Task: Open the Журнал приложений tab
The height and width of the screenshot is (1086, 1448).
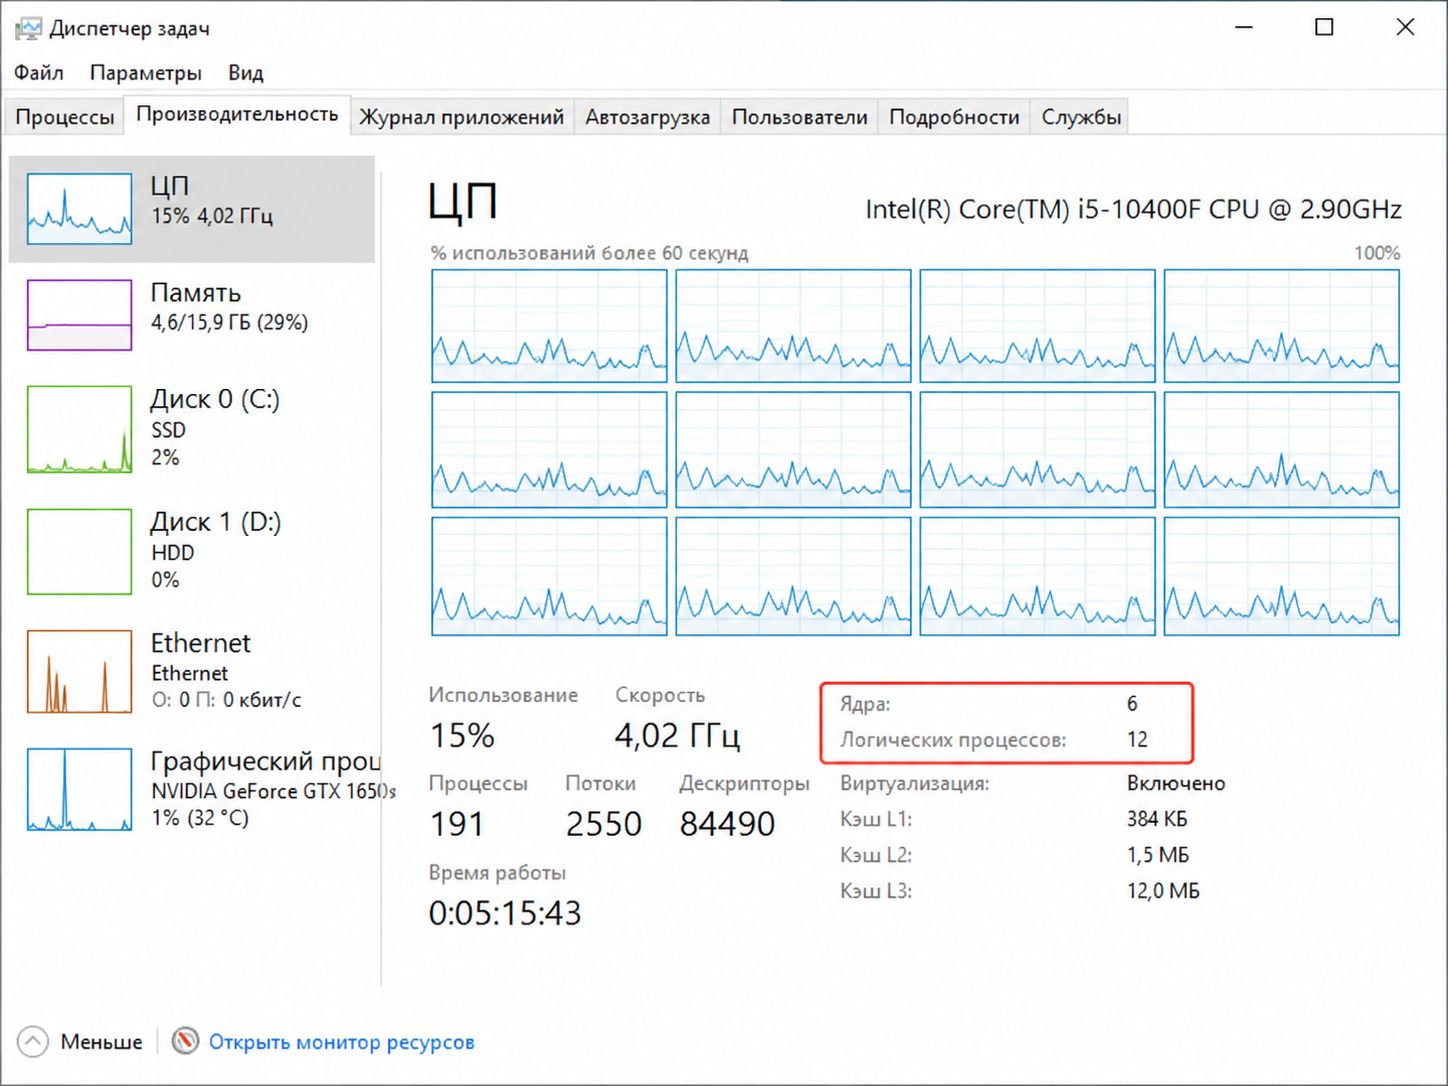Action: [461, 117]
